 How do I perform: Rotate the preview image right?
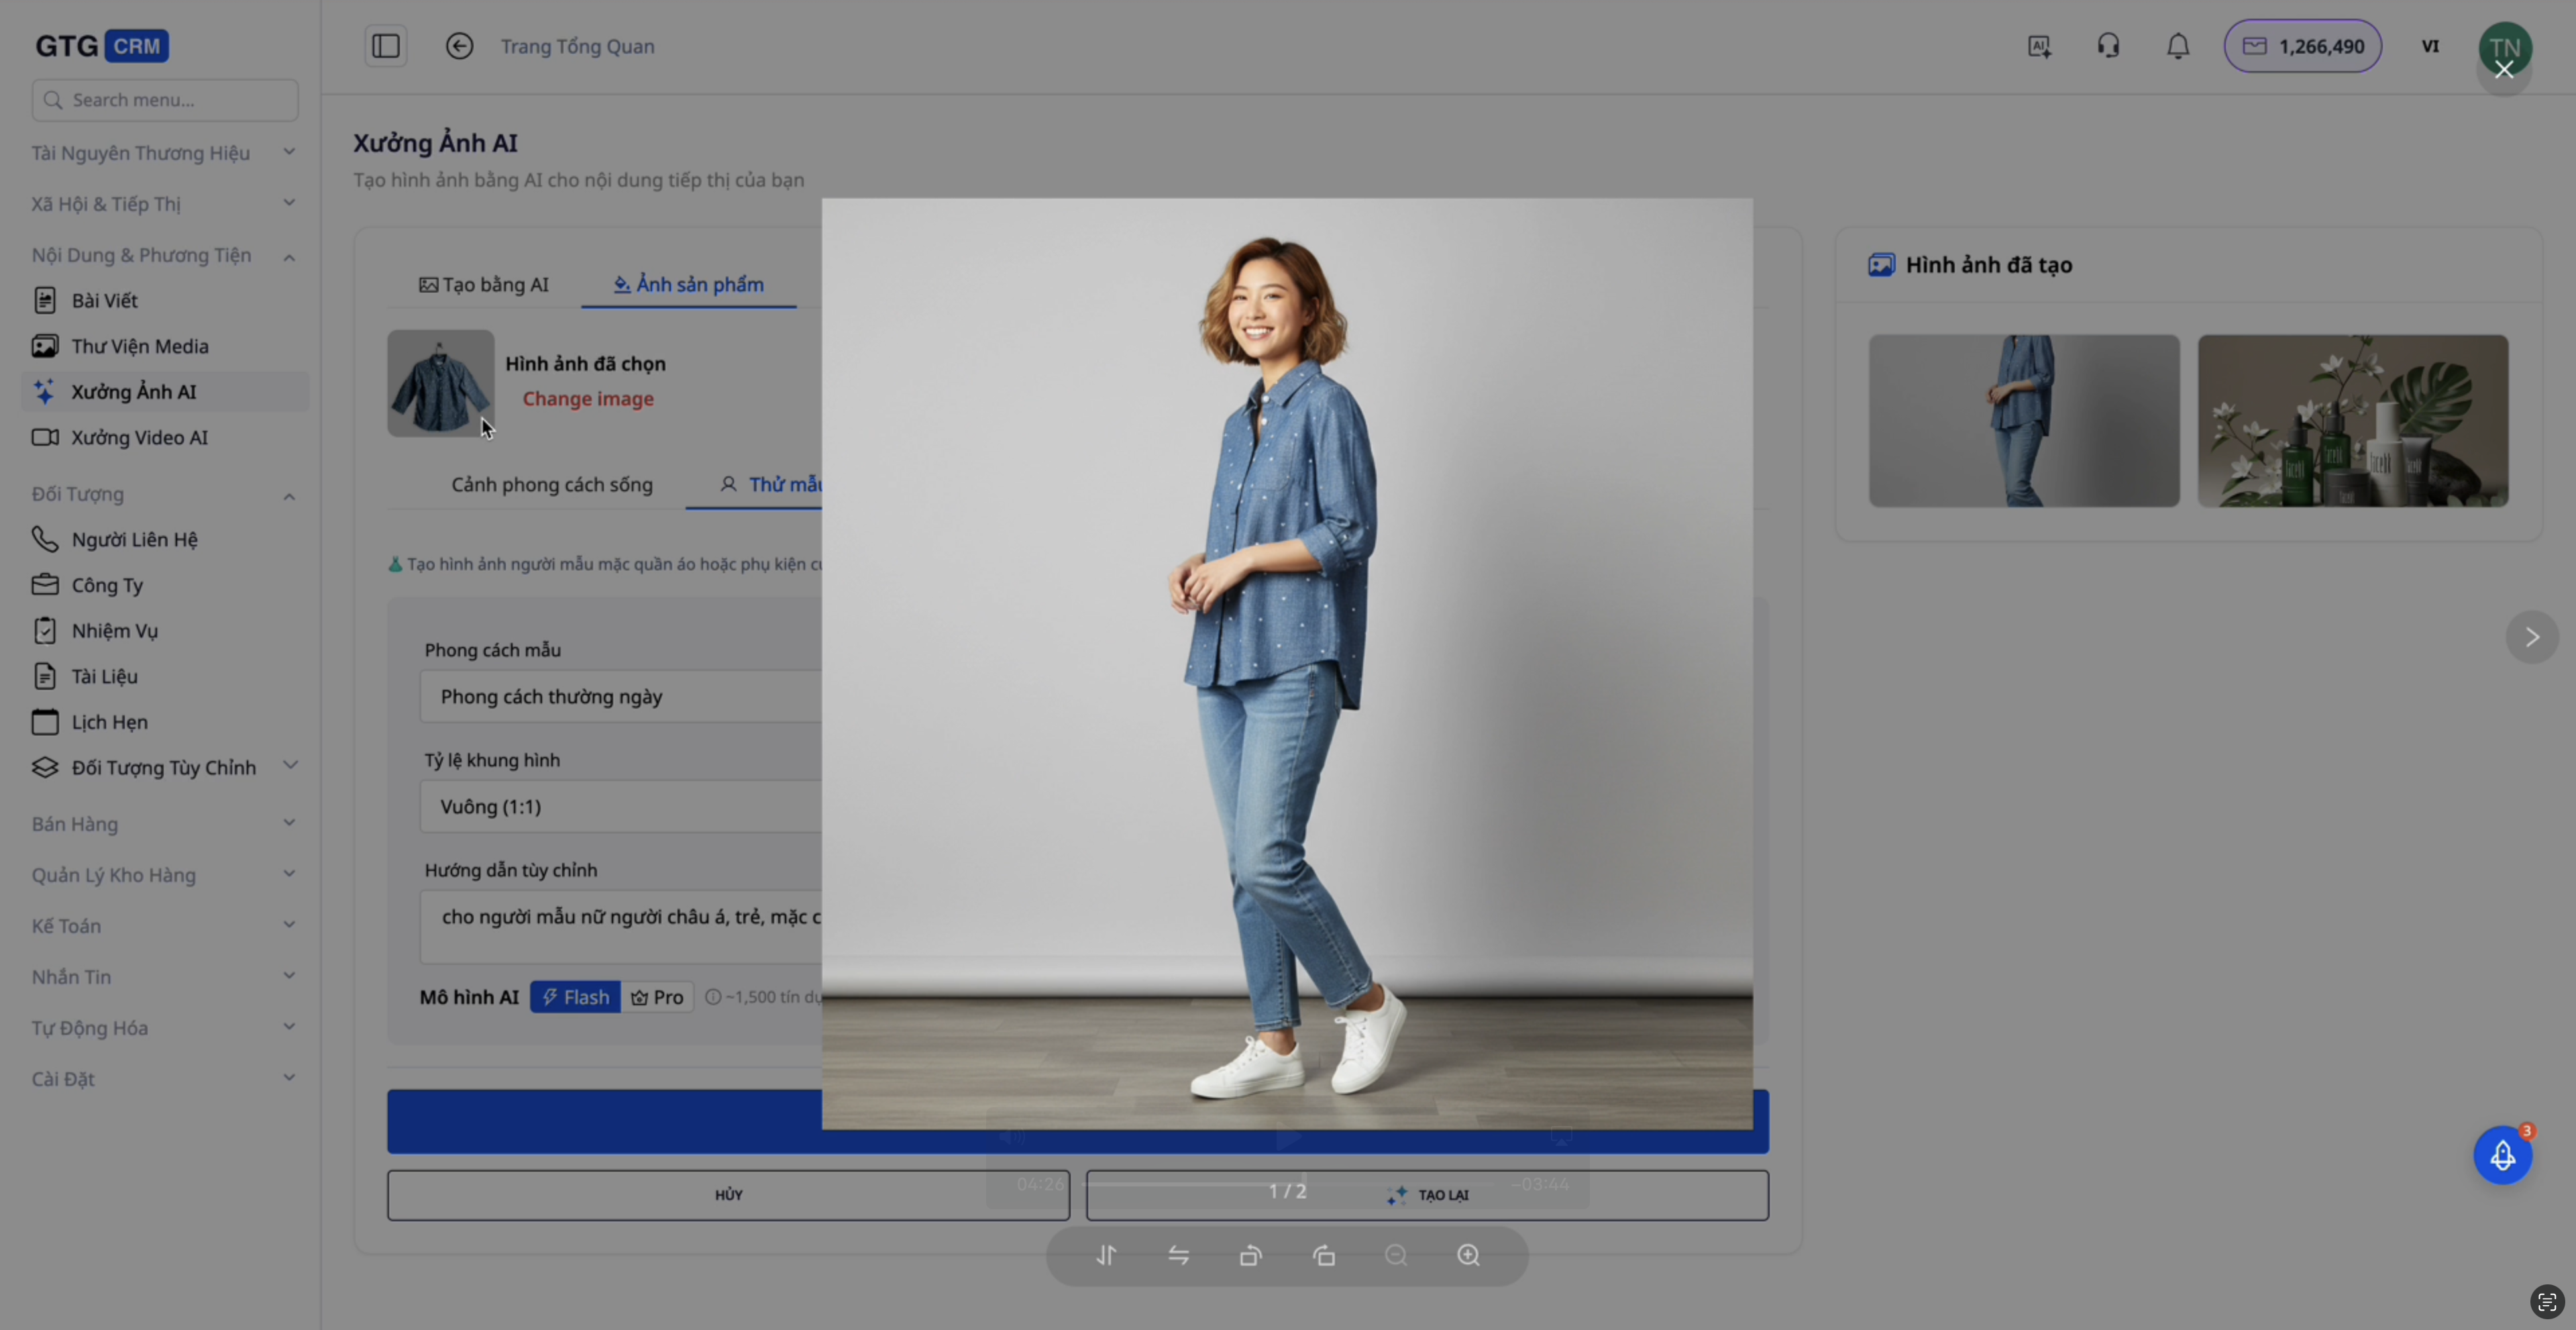[1324, 1256]
